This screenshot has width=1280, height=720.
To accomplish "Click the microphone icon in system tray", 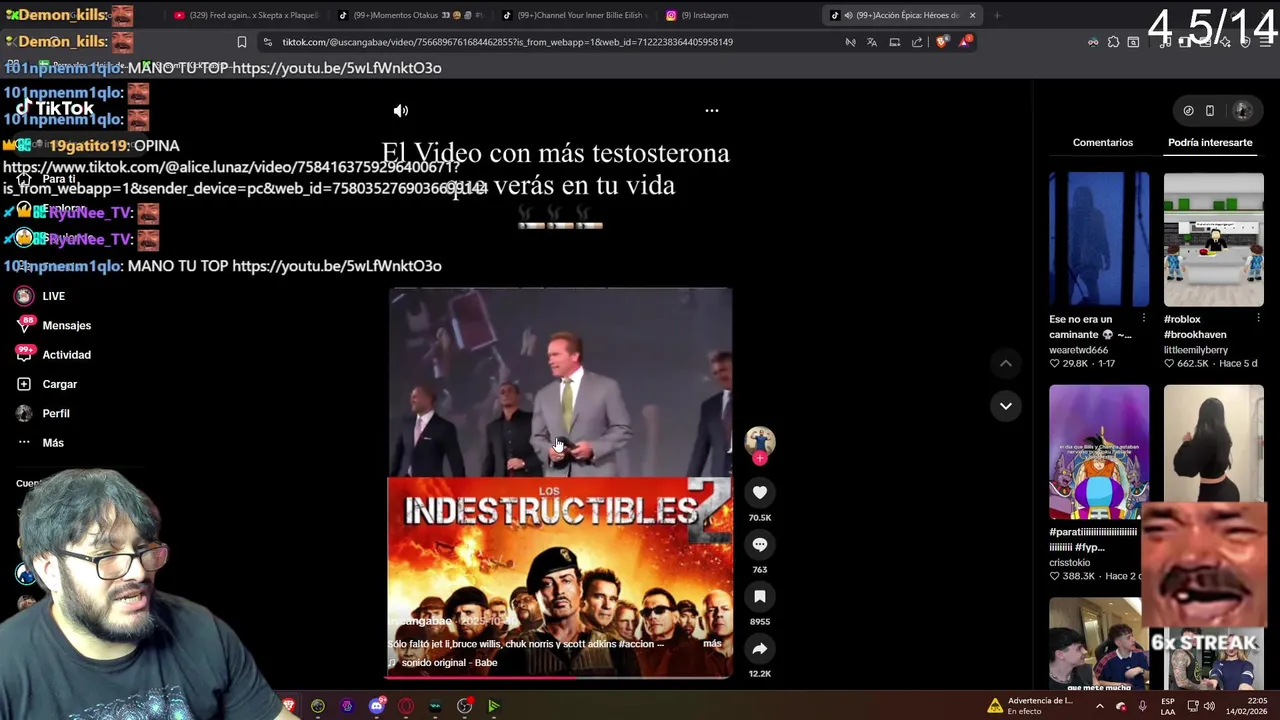I will (x=1142, y=706).
